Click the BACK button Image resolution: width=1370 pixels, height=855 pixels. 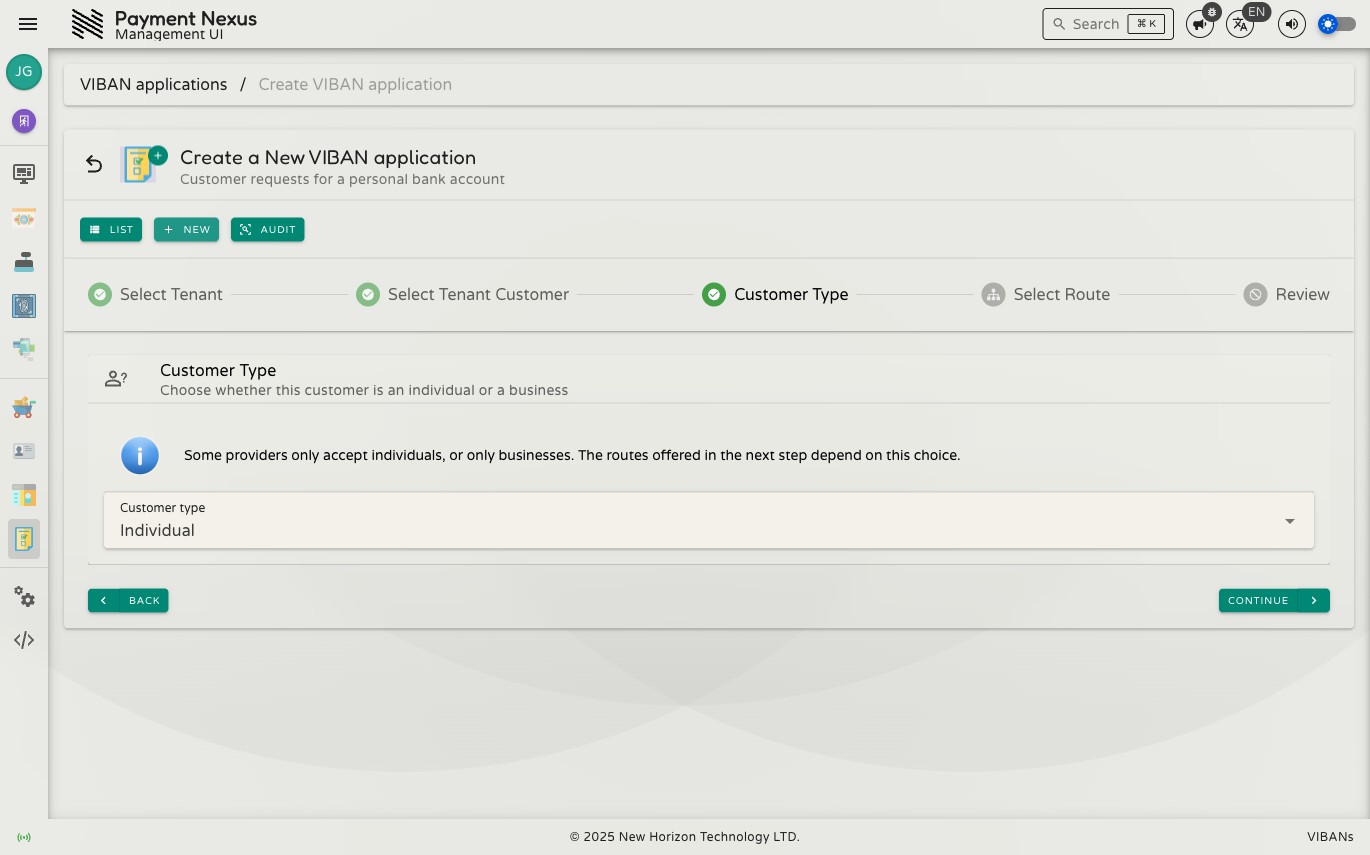coord(128,600)
